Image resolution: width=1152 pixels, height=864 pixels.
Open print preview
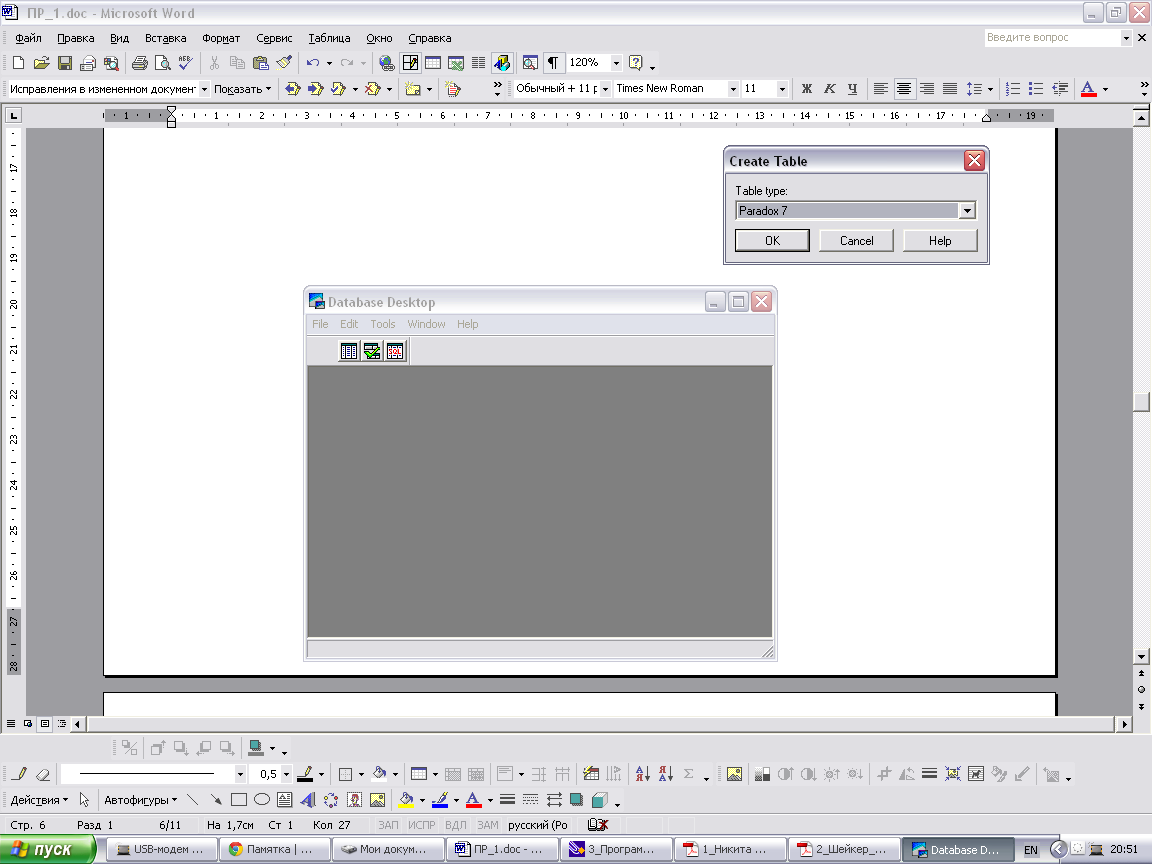point(162,63)
